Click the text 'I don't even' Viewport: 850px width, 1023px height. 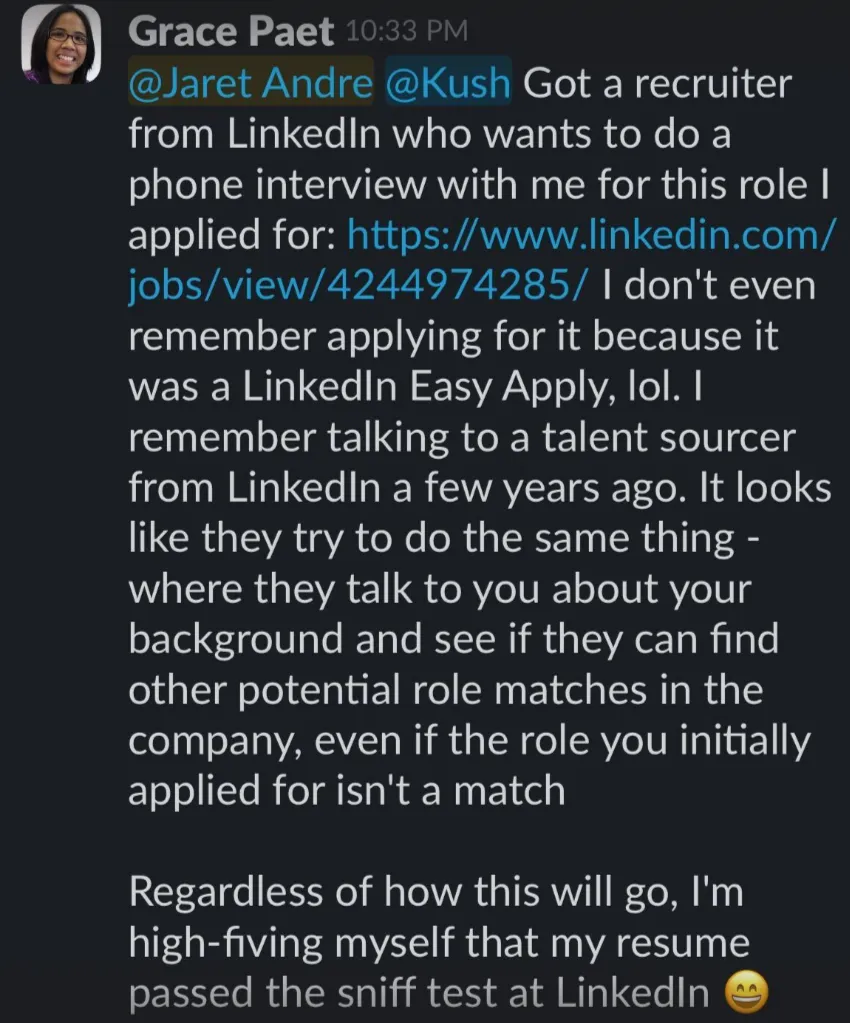click(x=709, y=285)
